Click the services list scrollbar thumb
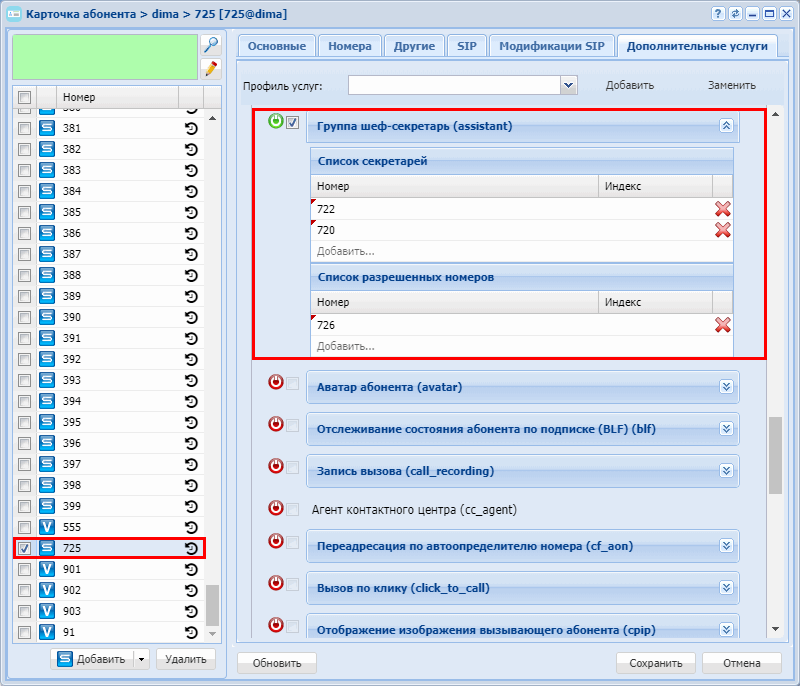This screenshot has height=686, width=800. [x=775, y=455]
